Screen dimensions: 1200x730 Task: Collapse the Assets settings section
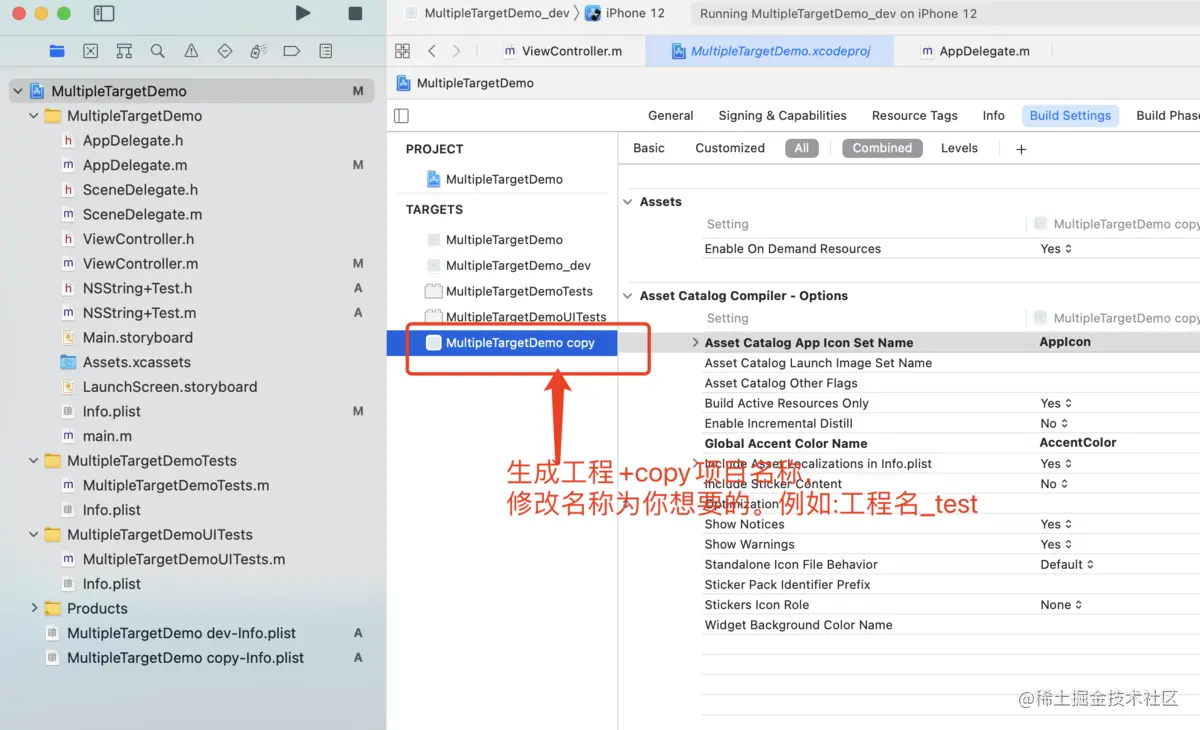click(x=628, y=202)
